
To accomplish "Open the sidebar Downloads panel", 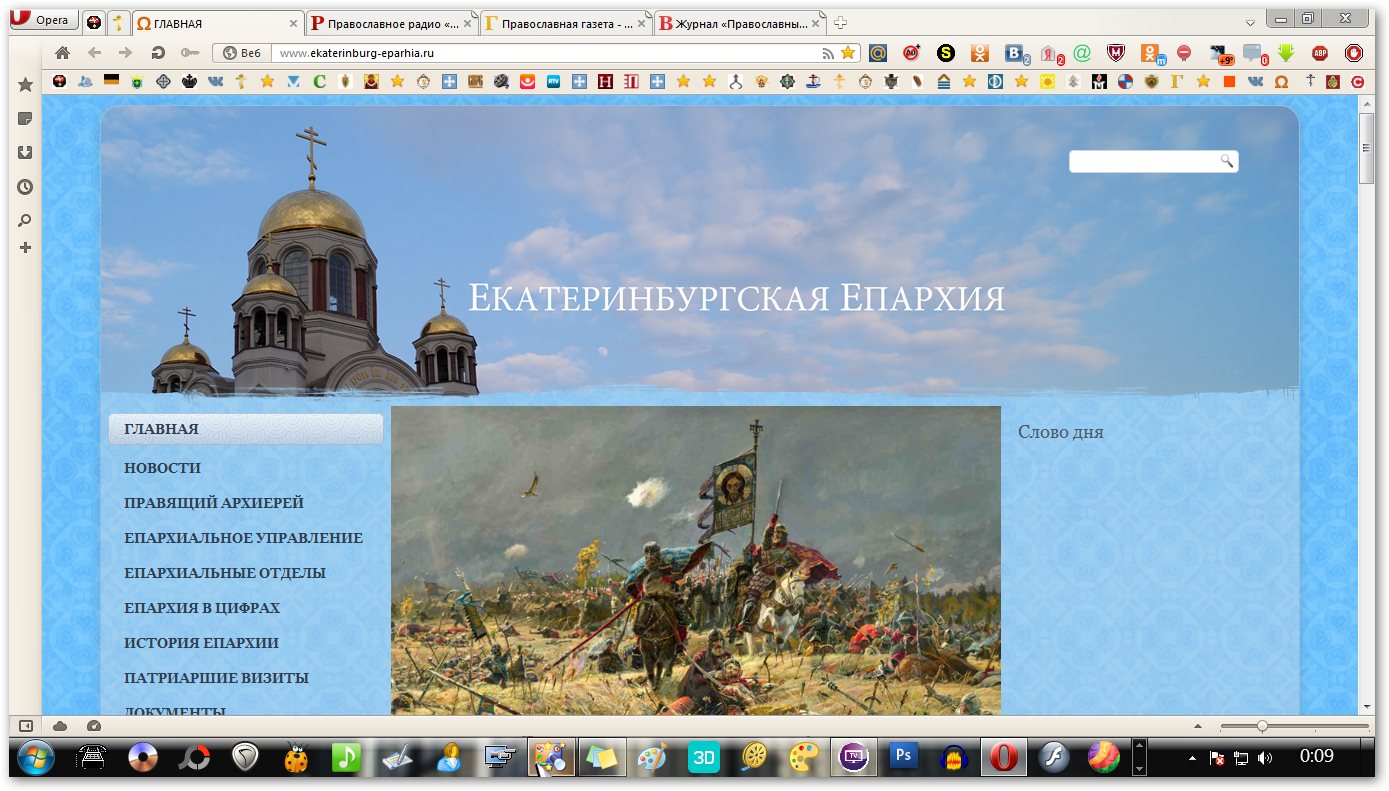I will pyautogui.click(x=25, y=153).
